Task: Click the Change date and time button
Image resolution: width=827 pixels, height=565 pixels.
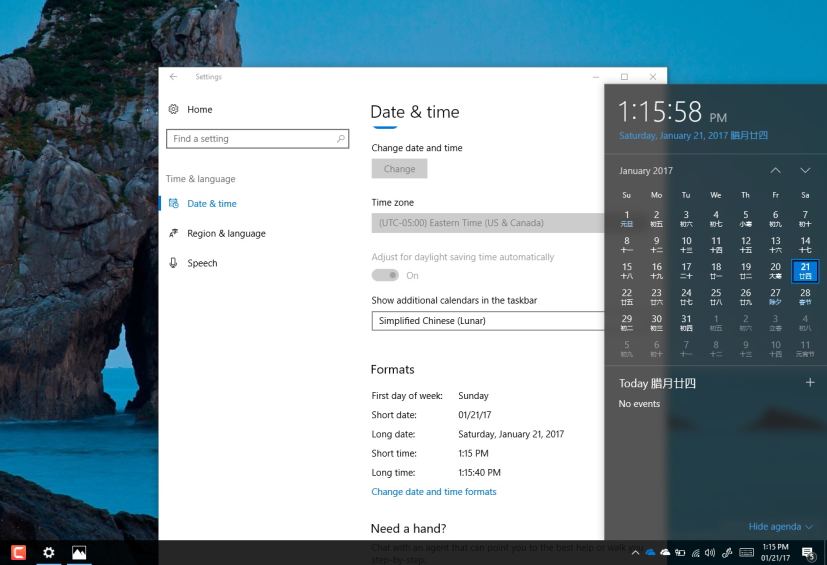Action: click(x=399, y=169)
